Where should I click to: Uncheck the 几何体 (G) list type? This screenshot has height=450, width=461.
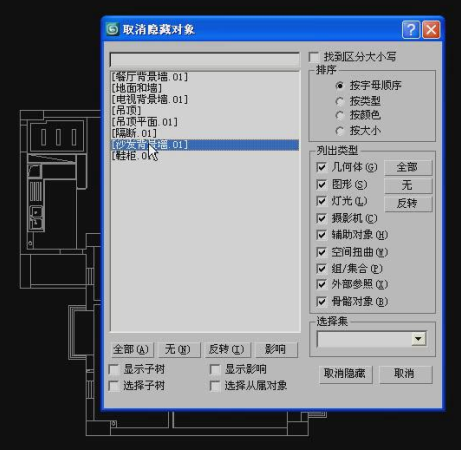pos(321,167)
